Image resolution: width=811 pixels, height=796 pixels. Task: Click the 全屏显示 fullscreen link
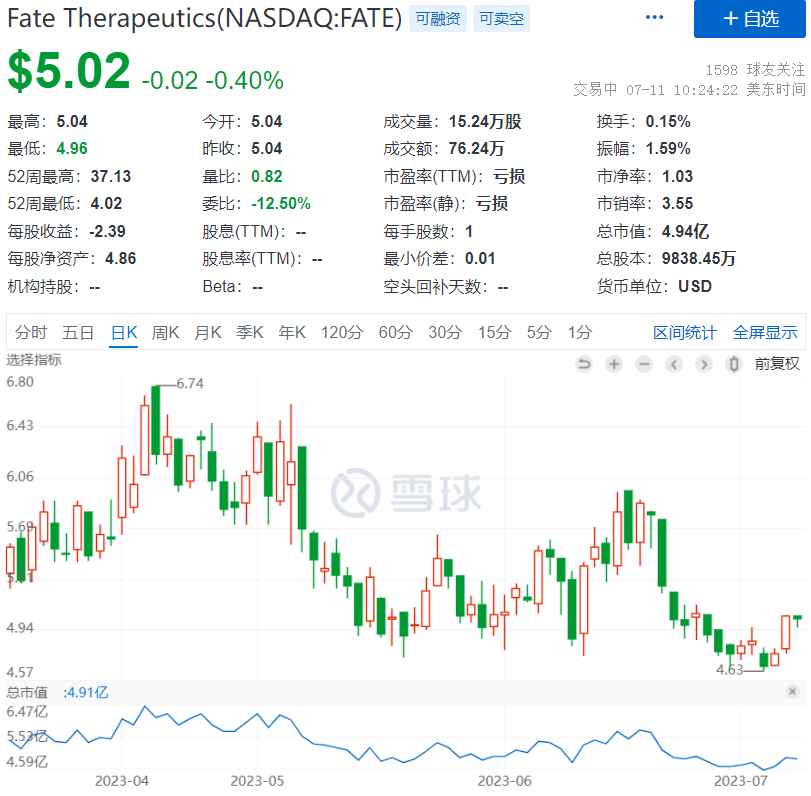click(x=765, y=332)
